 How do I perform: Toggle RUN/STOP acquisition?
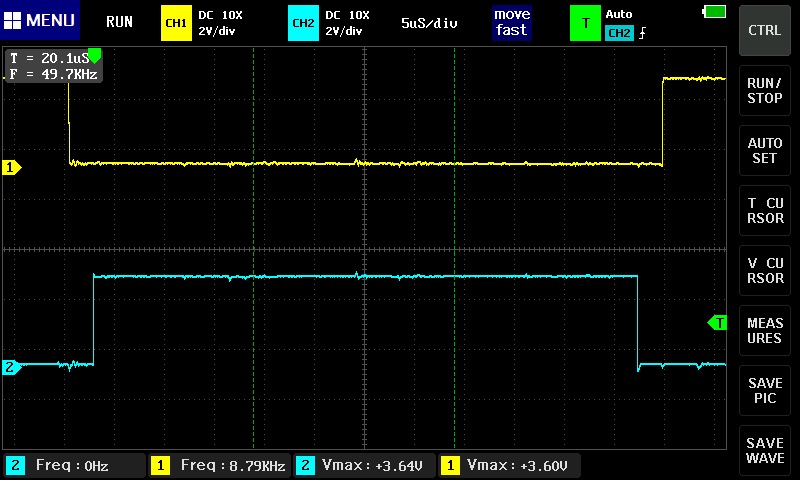765,90
